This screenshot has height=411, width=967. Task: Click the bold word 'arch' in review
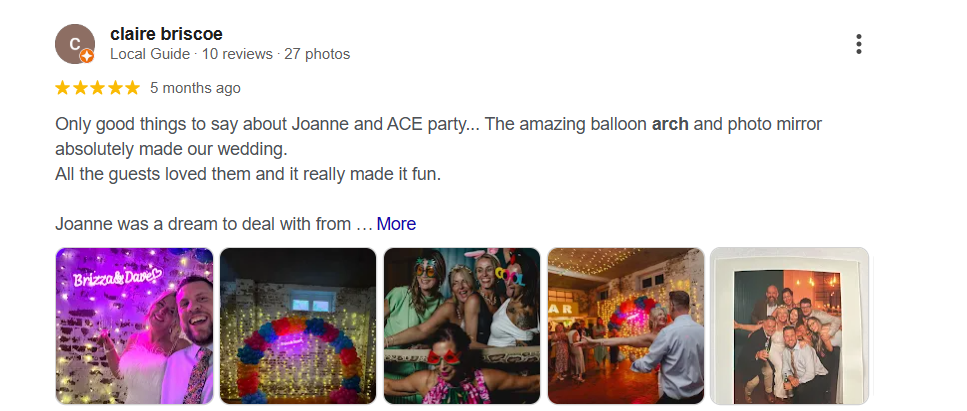670,125
